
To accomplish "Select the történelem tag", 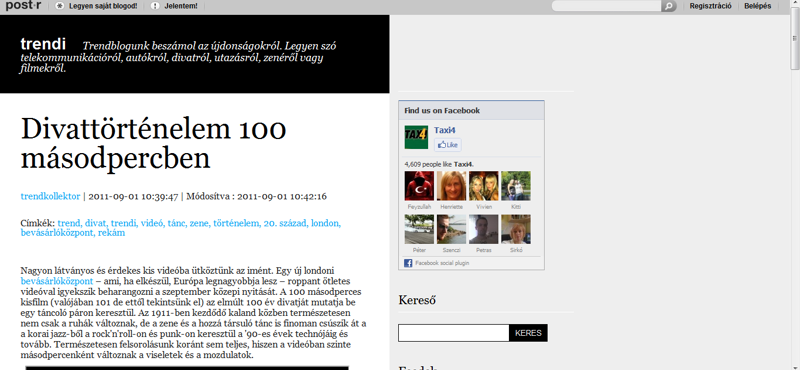I will (x=237, y=223).
